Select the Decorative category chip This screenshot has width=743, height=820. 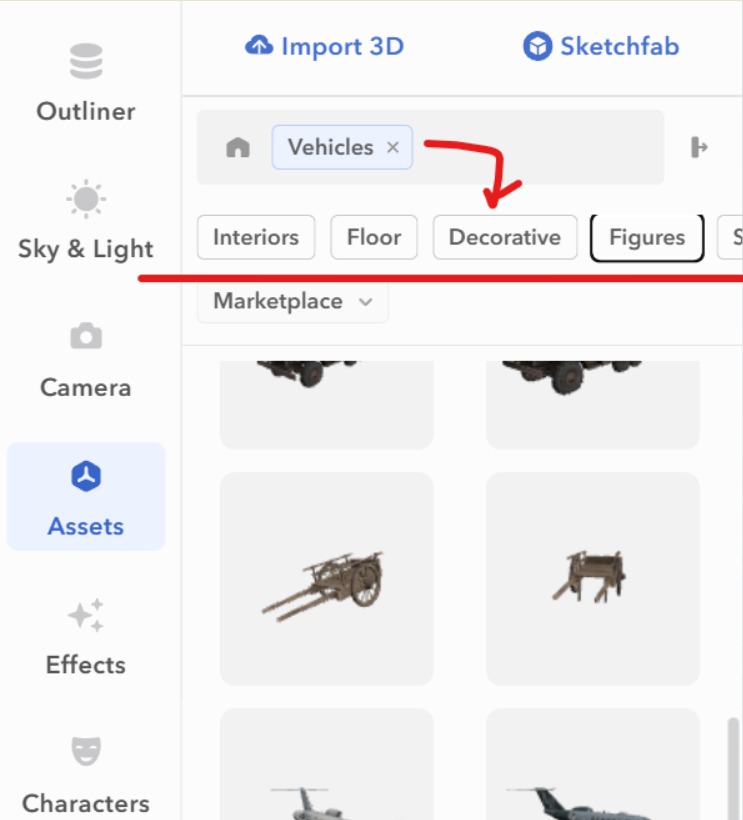[x=505, y=237]
